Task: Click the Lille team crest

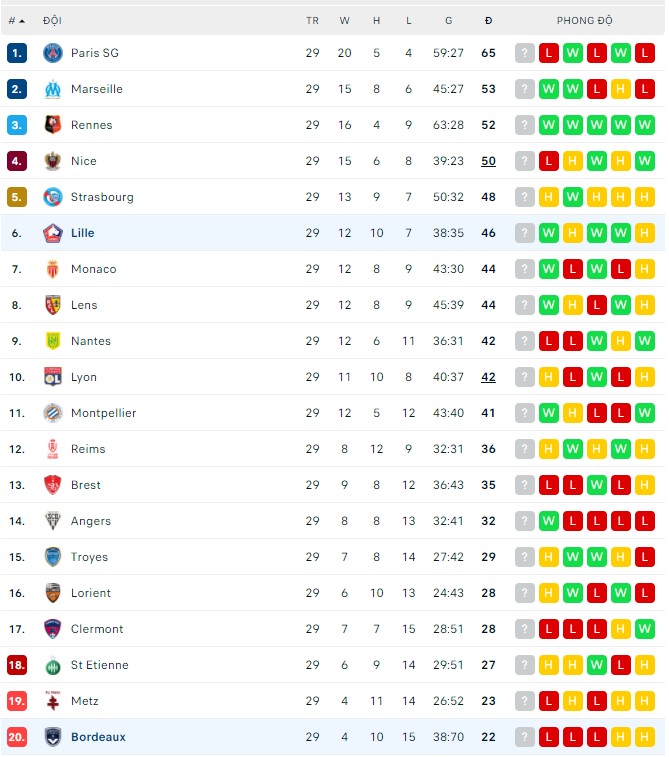Action: pos(53,233)
